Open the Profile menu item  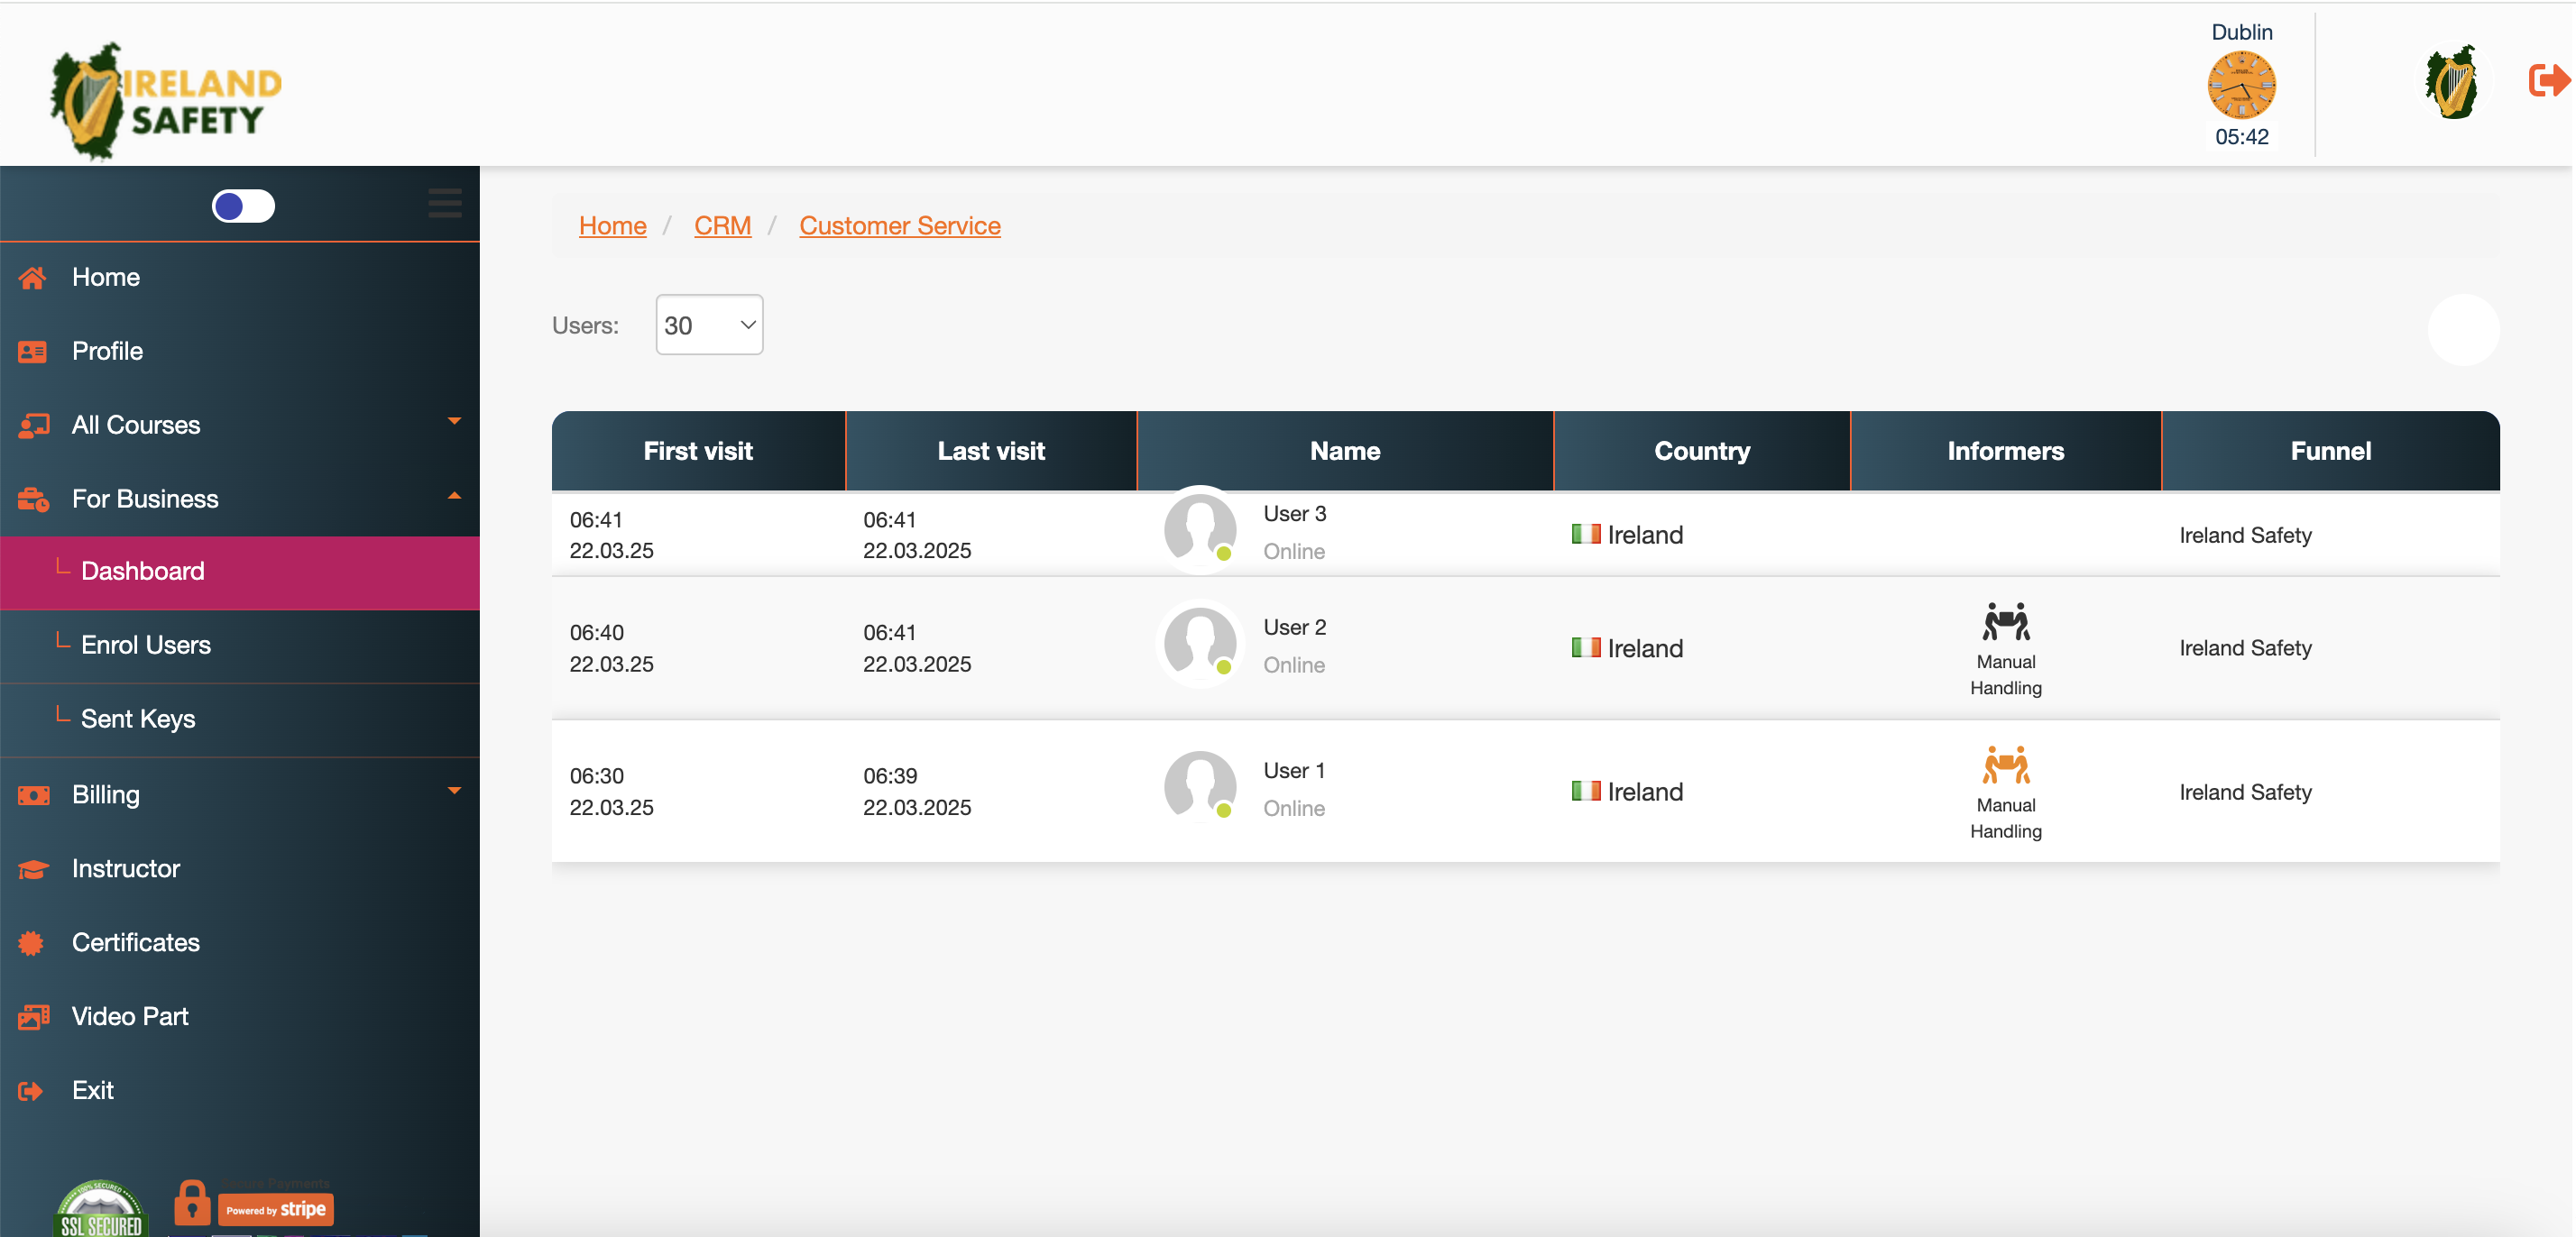240,352
